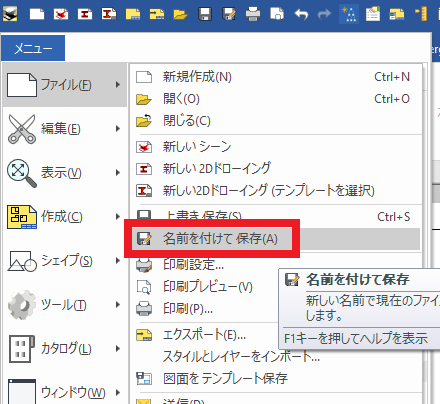Click the tooltip title 名前を付けて保存
This screenshot has width=440, height=404.
point(358,279)
